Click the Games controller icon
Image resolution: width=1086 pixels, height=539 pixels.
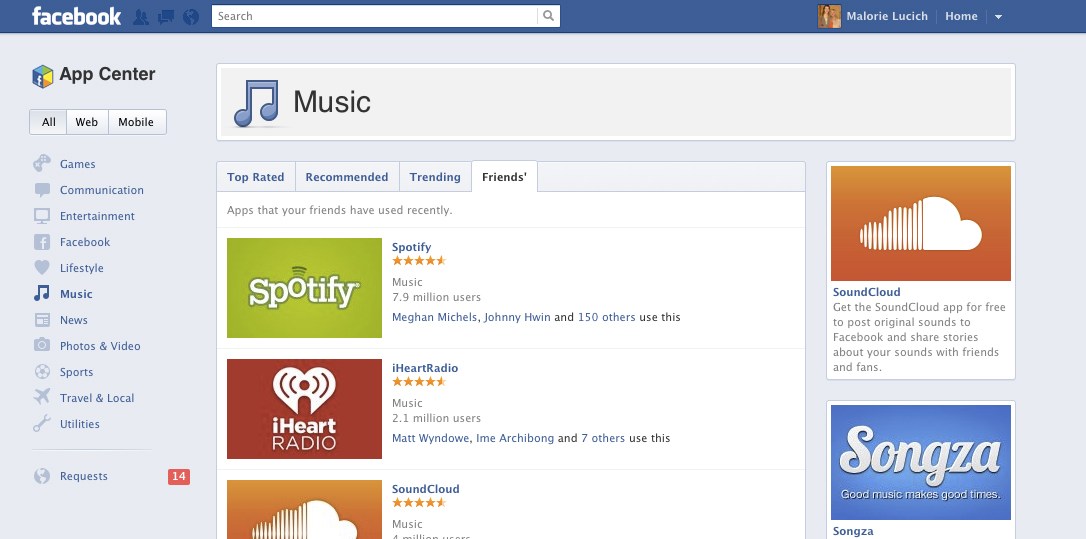(x=42, y=164)
